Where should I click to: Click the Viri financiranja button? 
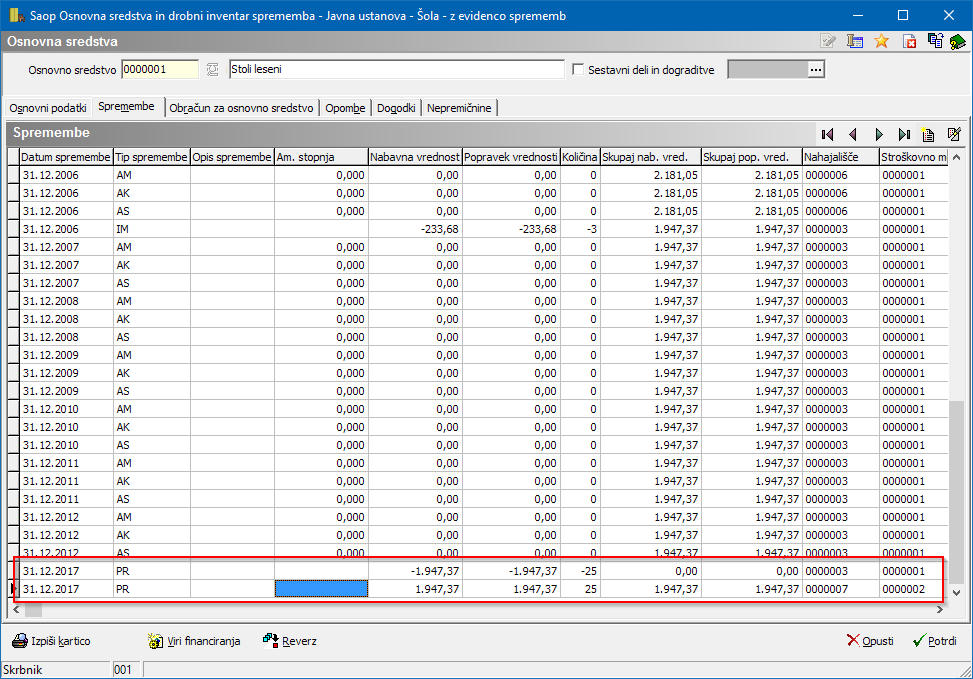click(x=193, y=641)
